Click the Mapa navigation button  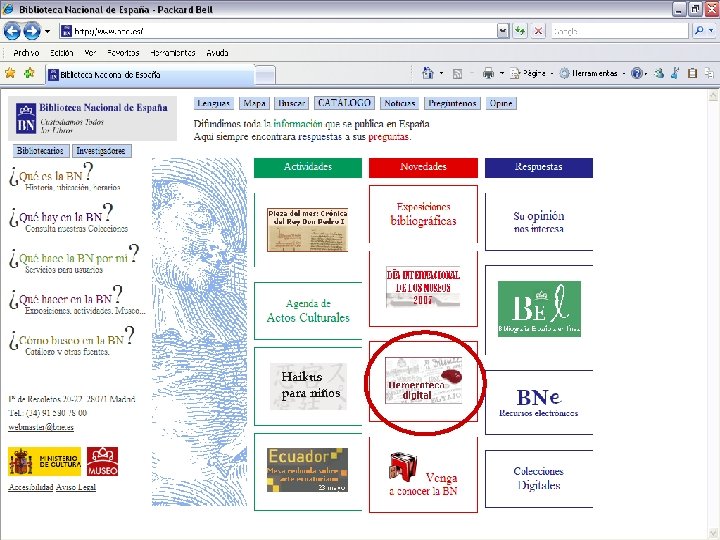tap(254, 103)
